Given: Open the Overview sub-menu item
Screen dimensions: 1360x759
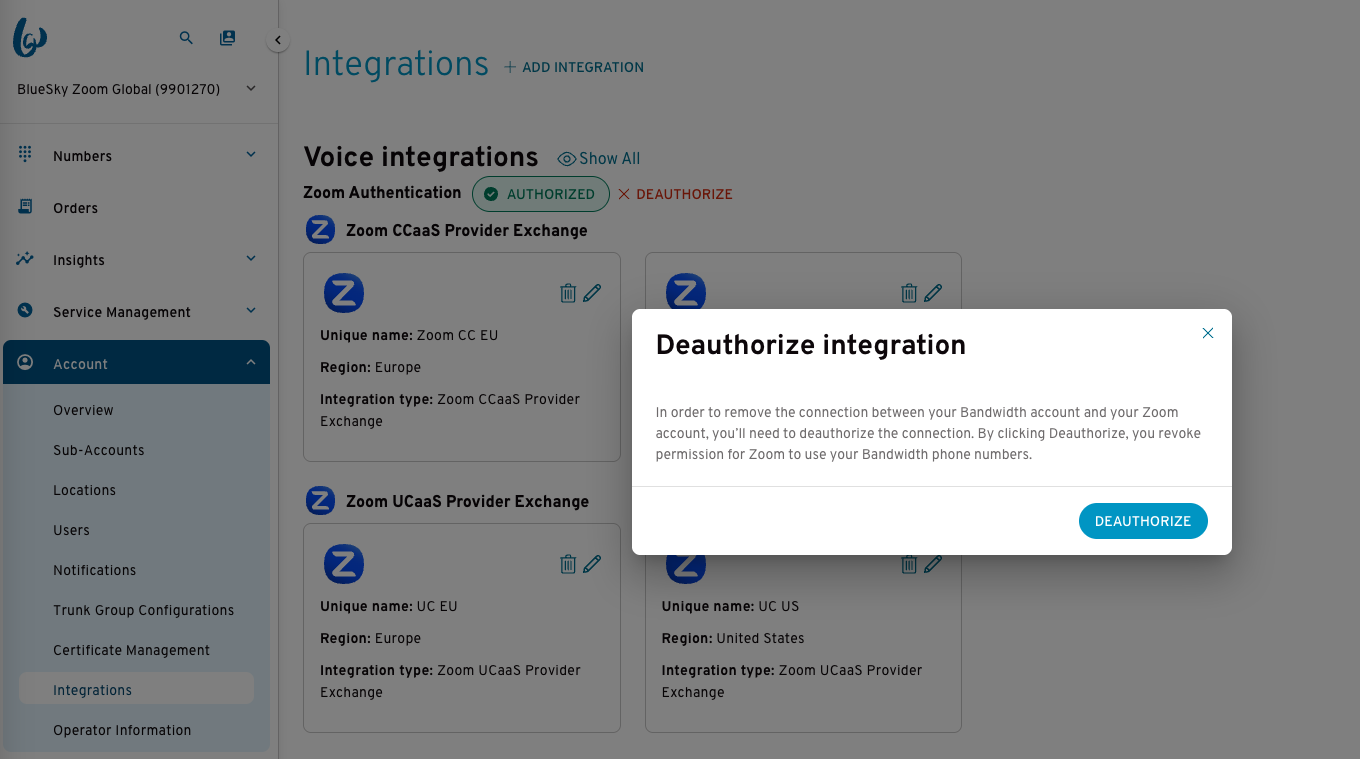Looking at the screenshot, I should tap(83, 410).
